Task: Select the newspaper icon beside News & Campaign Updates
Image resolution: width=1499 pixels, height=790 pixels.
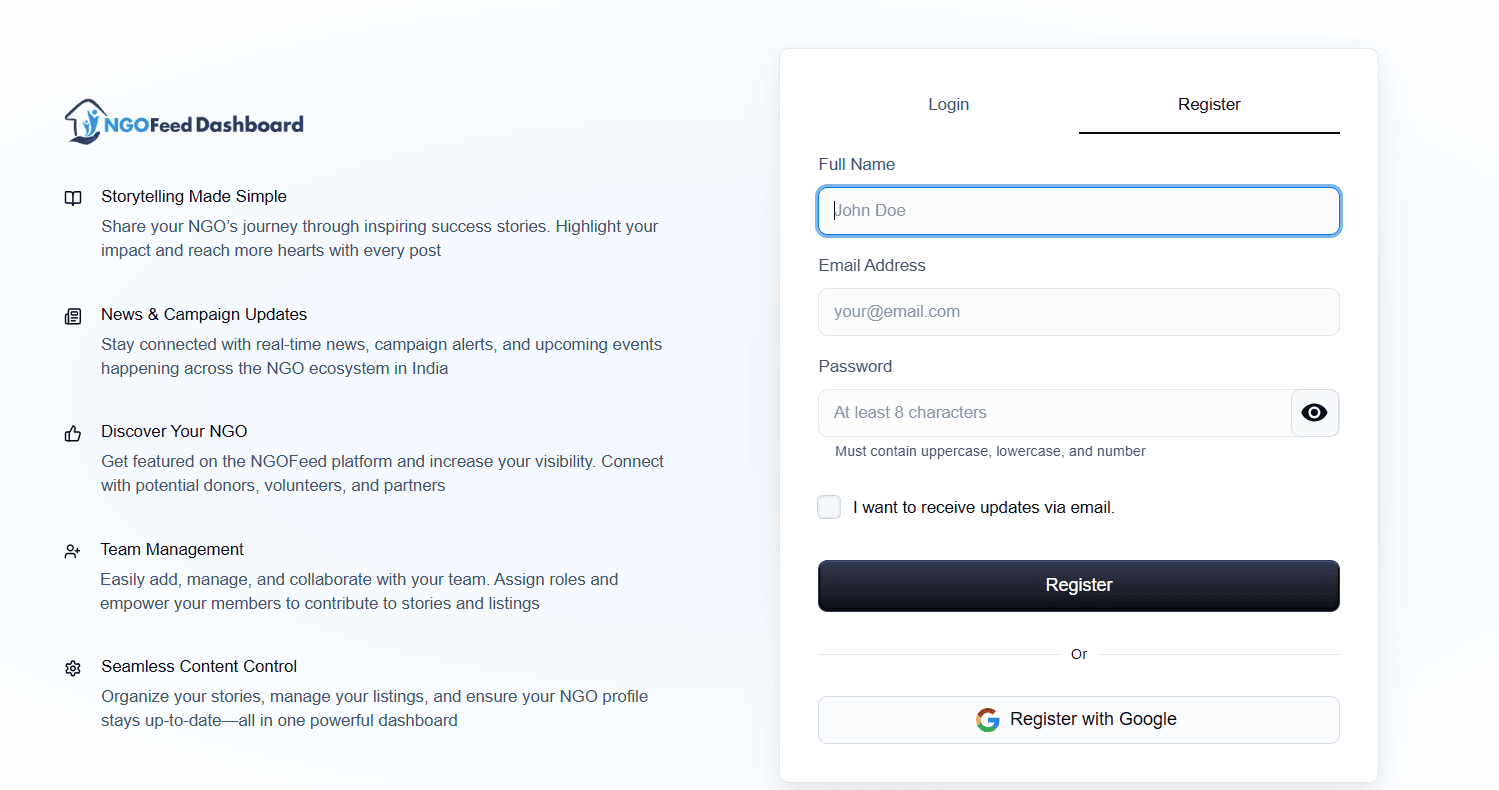Action: [x=72, y=315]
